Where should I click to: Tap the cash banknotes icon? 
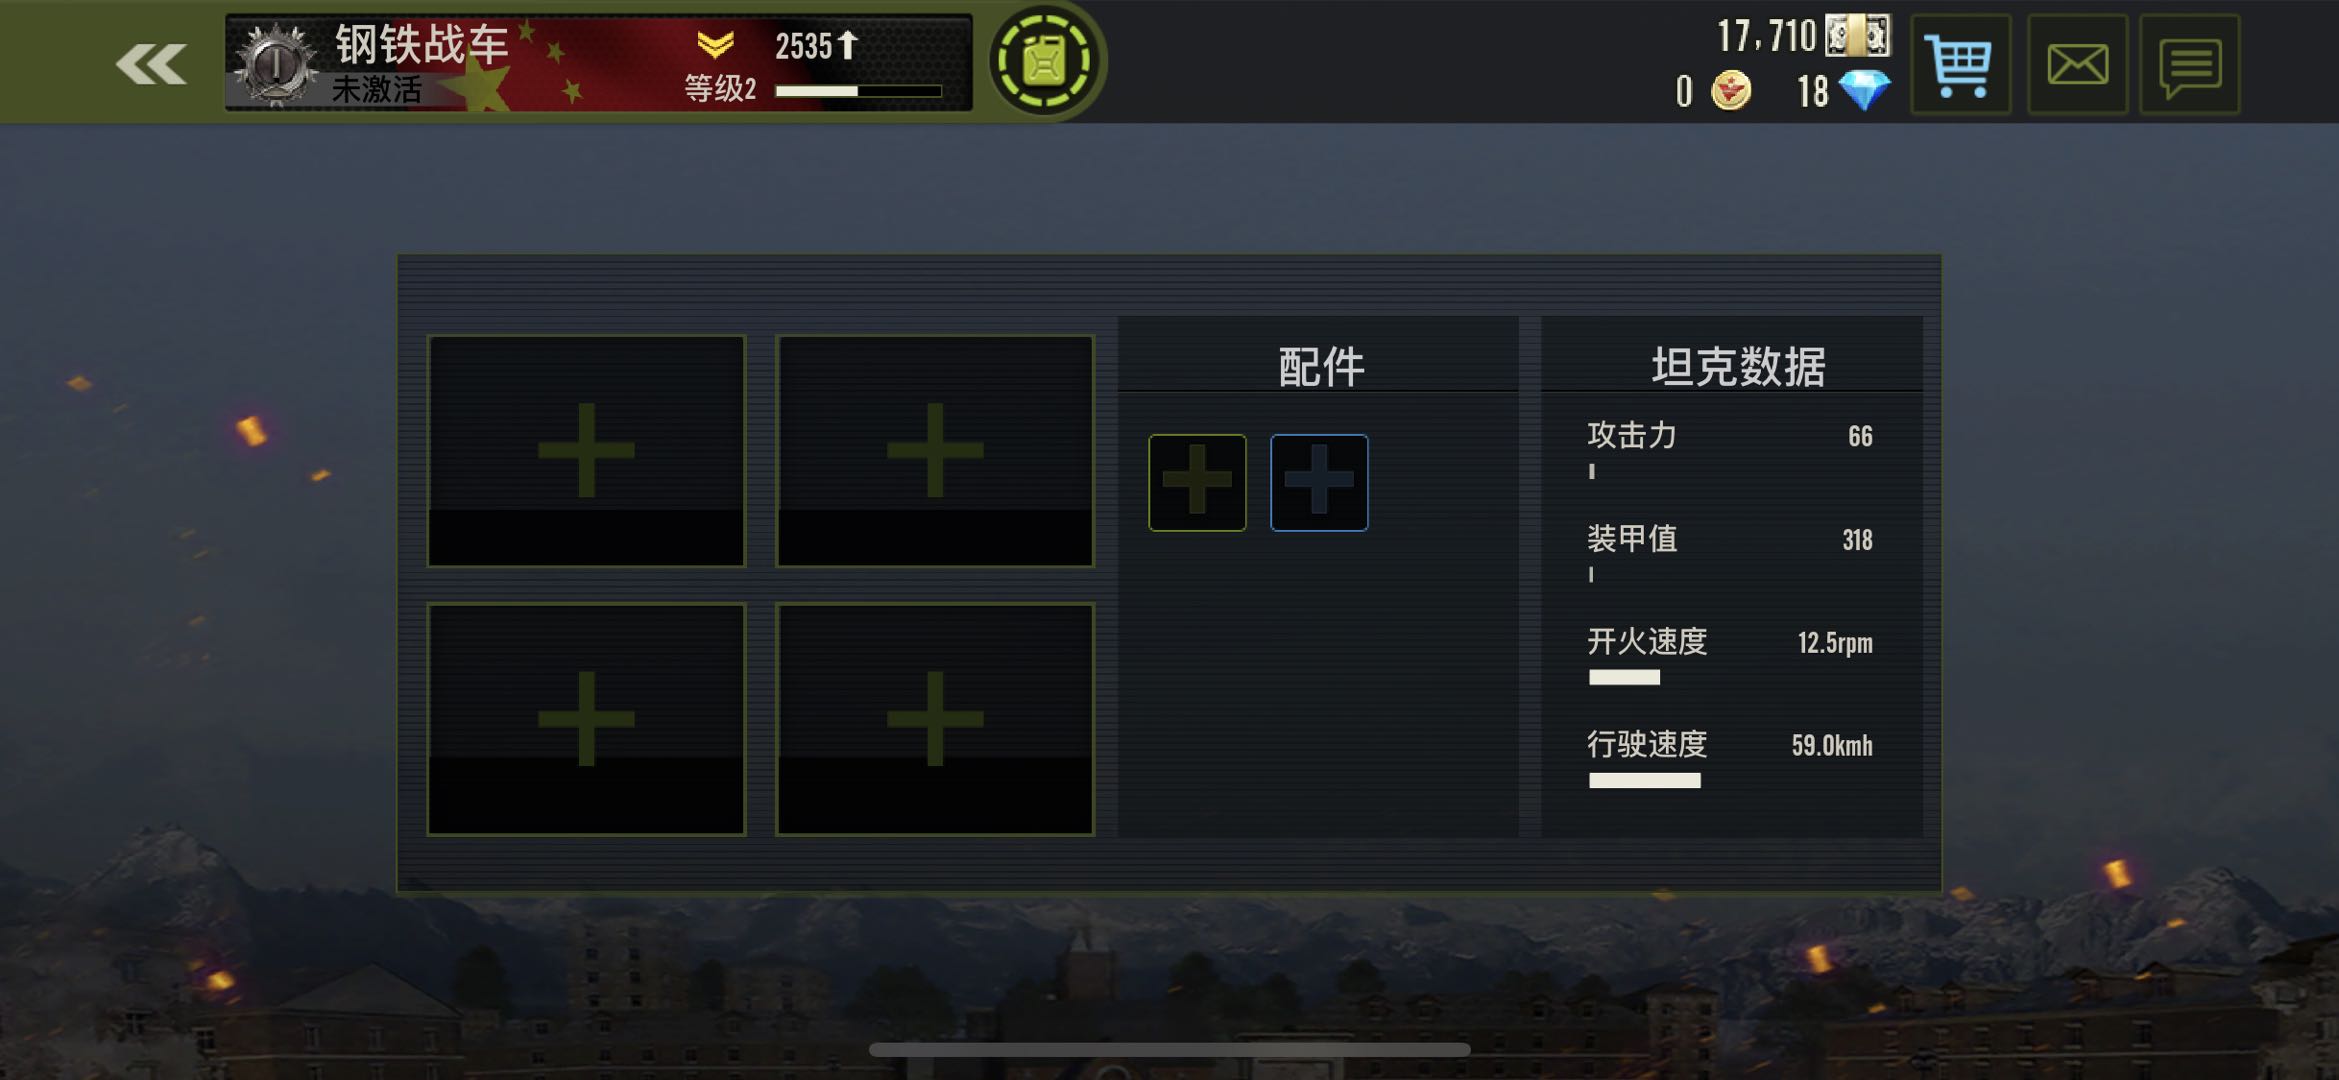point(1858,36)
